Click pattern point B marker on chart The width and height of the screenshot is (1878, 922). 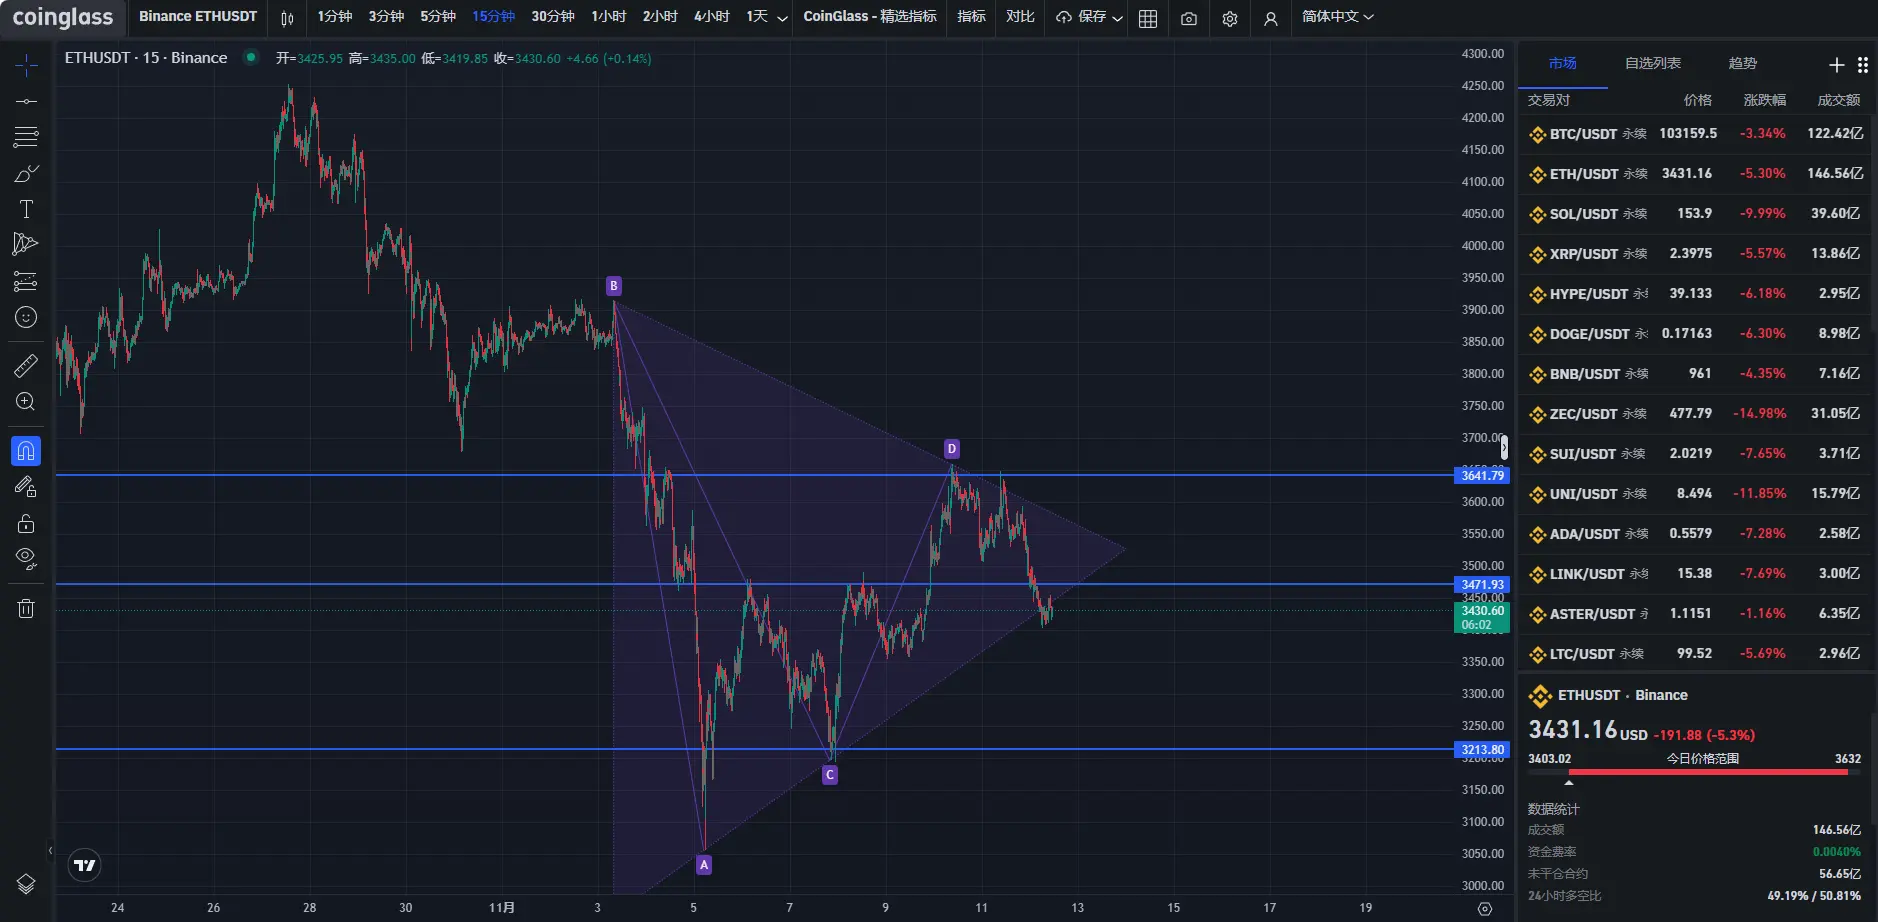(614, 286)
